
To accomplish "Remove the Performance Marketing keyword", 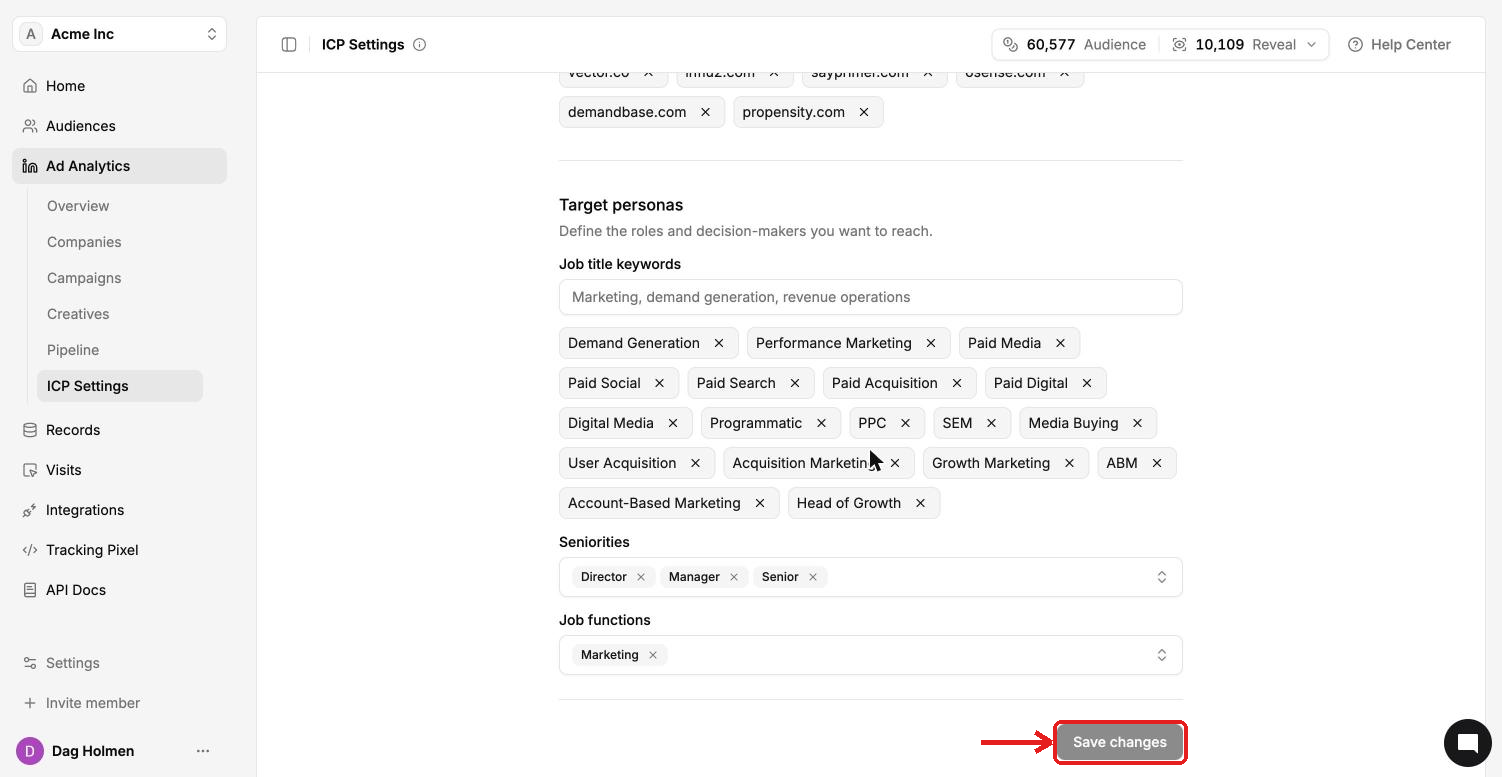I will pyautogui.click(x=931, y=343).
